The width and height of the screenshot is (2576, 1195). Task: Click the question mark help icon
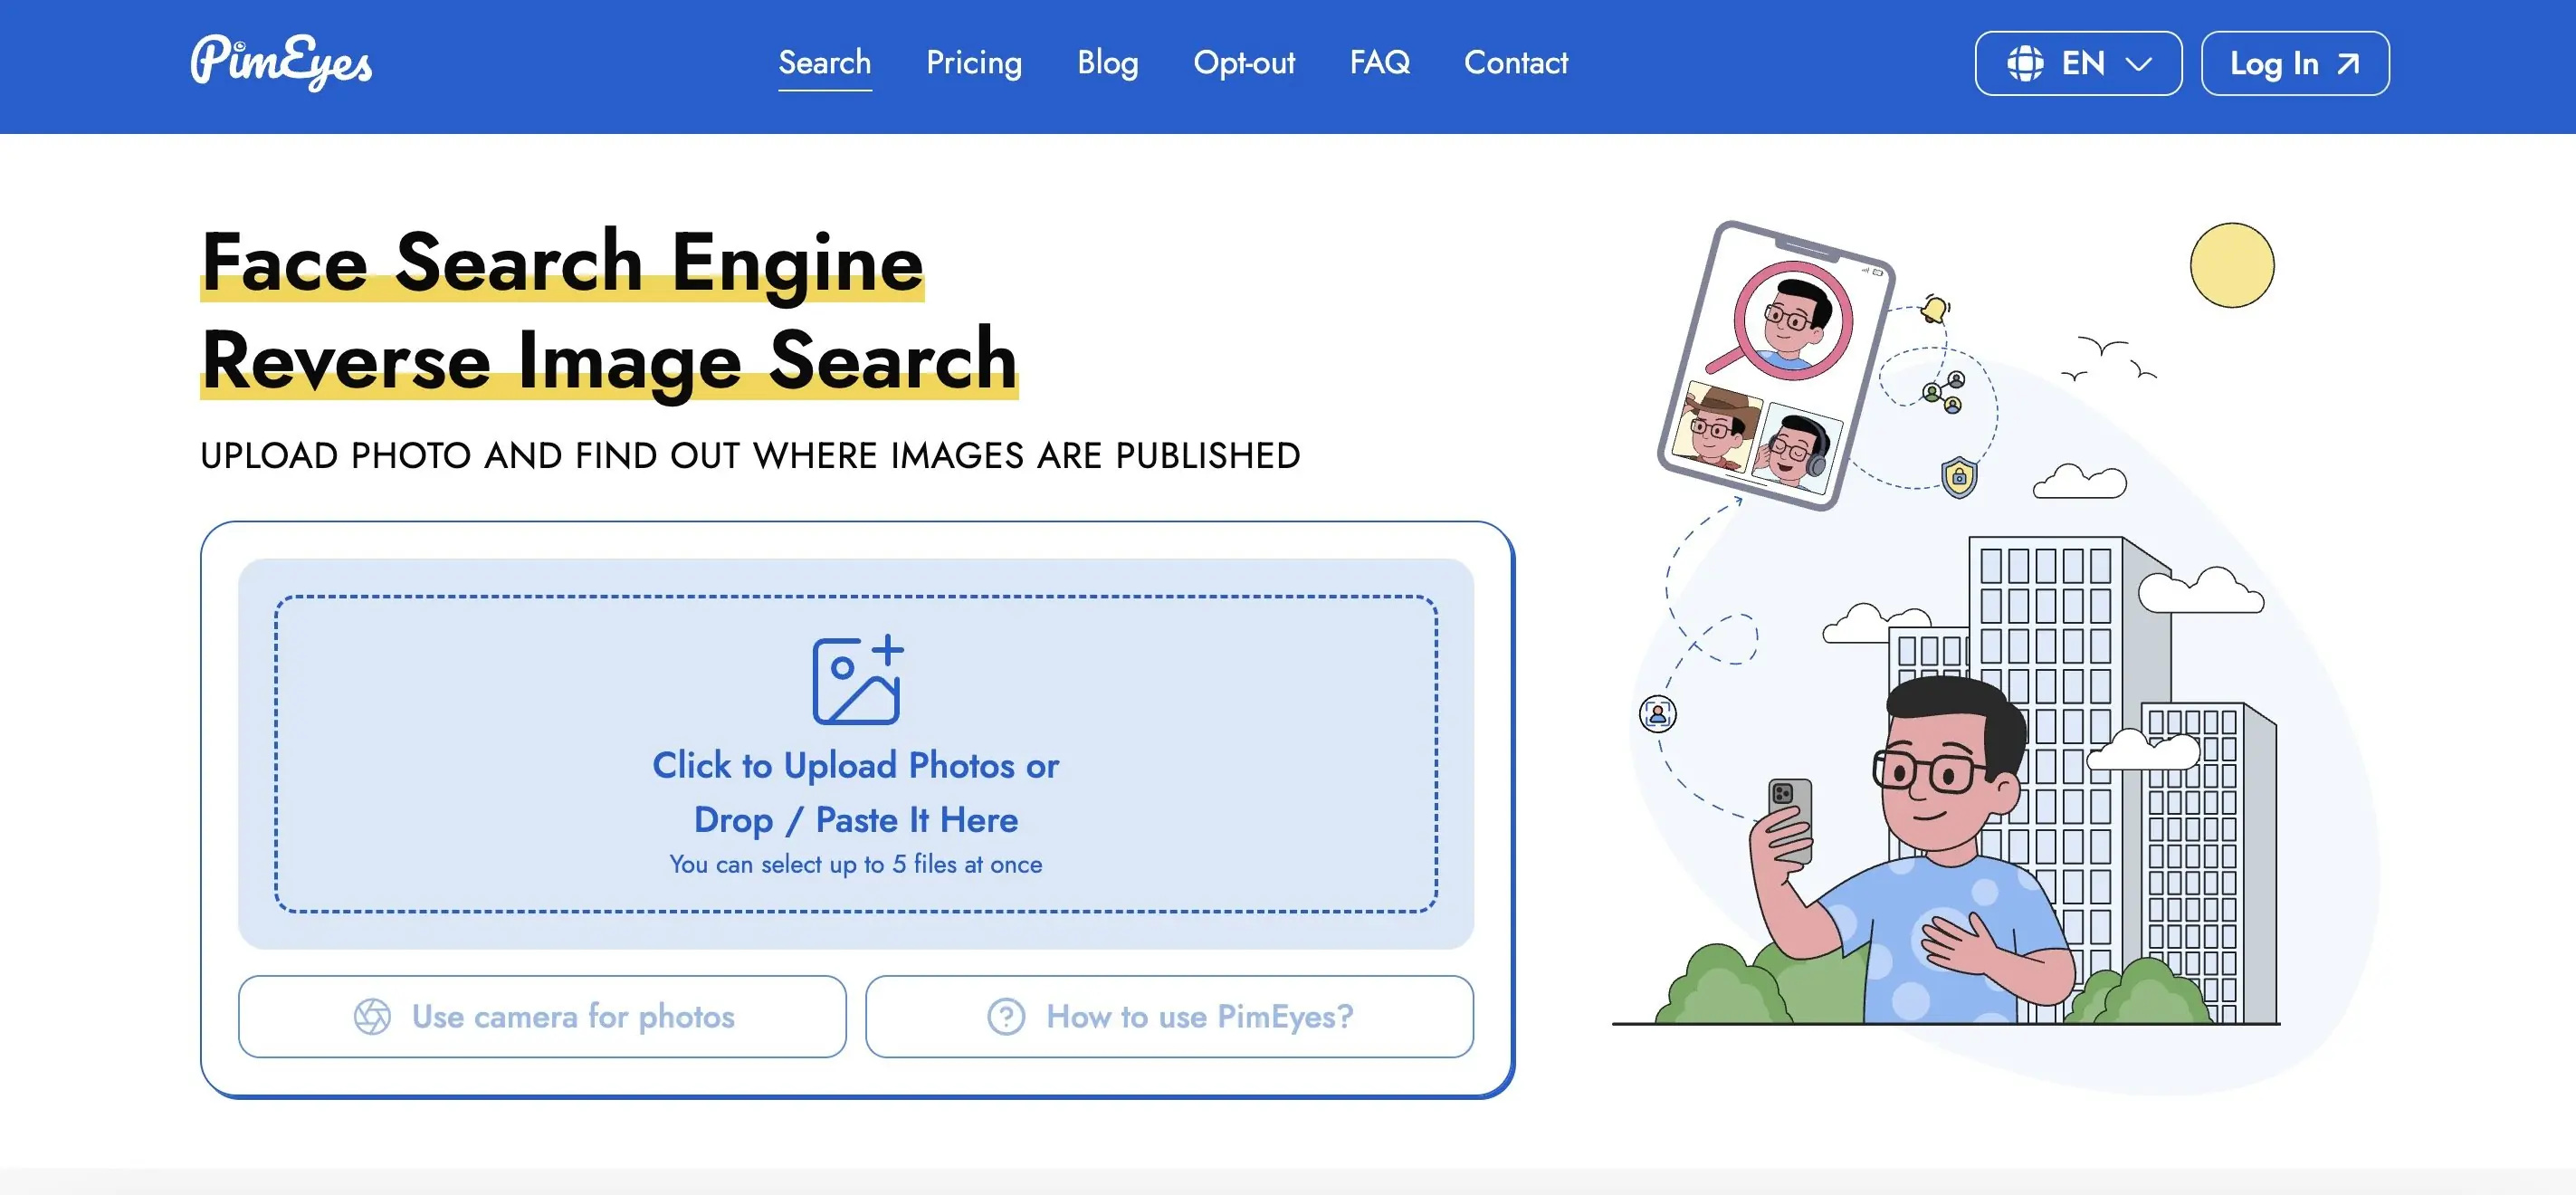pyautogui.click(x=1006, y=1017)
